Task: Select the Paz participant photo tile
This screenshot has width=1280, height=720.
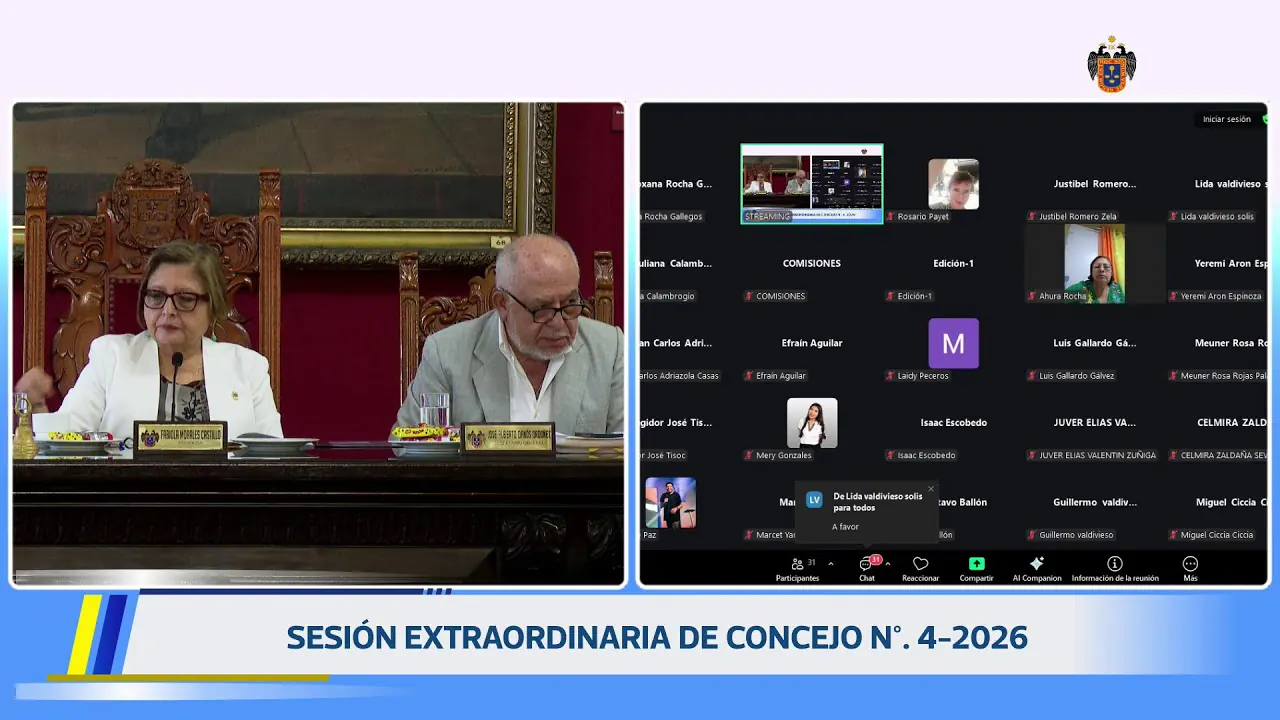Action: (x=670, y=503)
